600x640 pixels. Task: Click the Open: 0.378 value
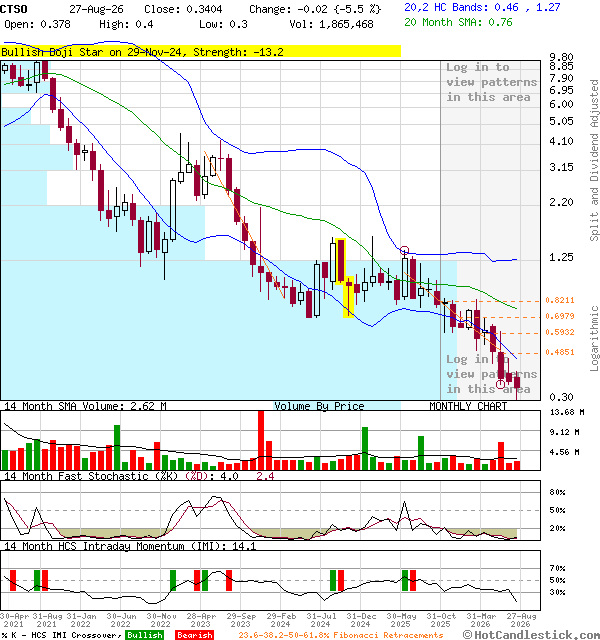pos(37,24)
